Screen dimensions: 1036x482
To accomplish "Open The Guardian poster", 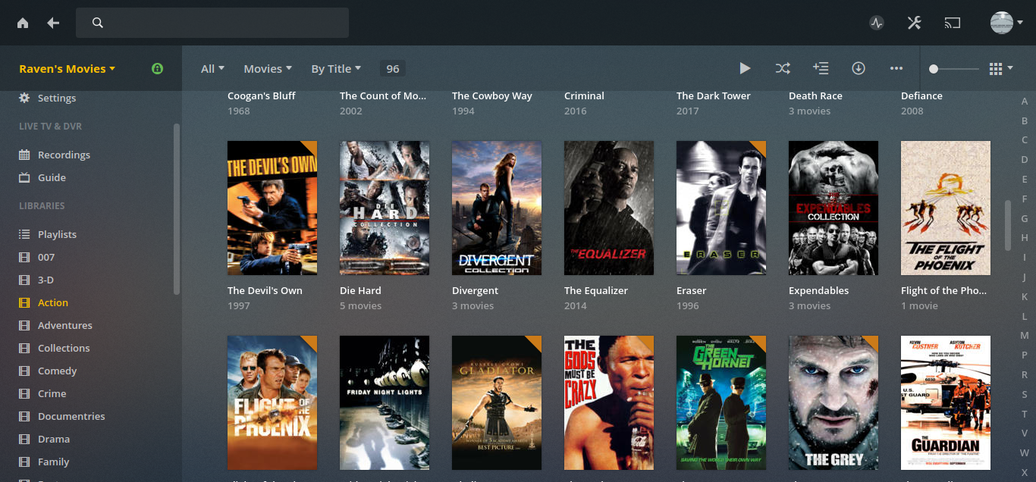I will pyautogui.click(x=946, y=403).
